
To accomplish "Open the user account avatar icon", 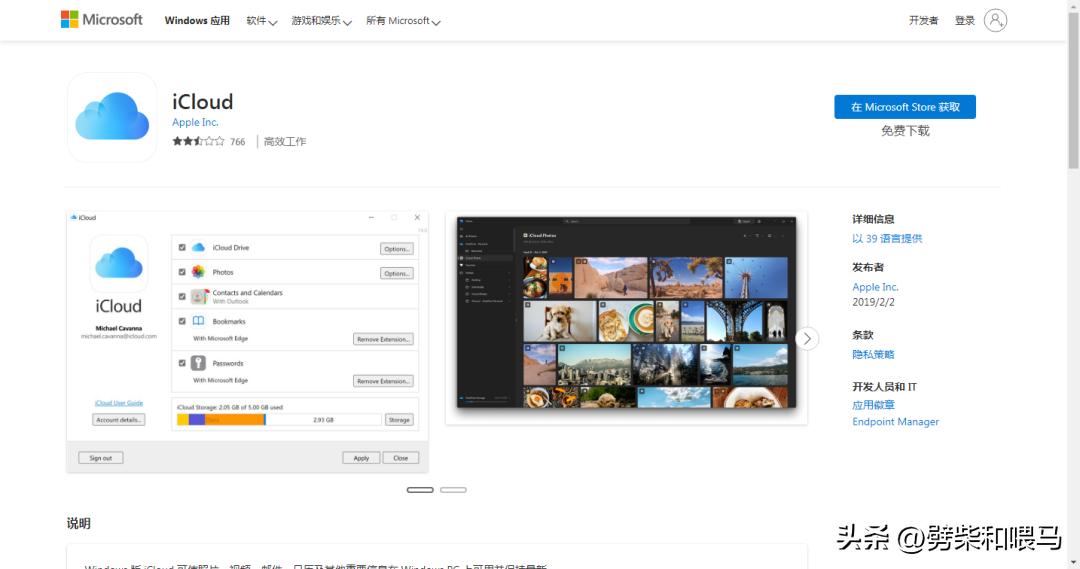I will point(995,21).
